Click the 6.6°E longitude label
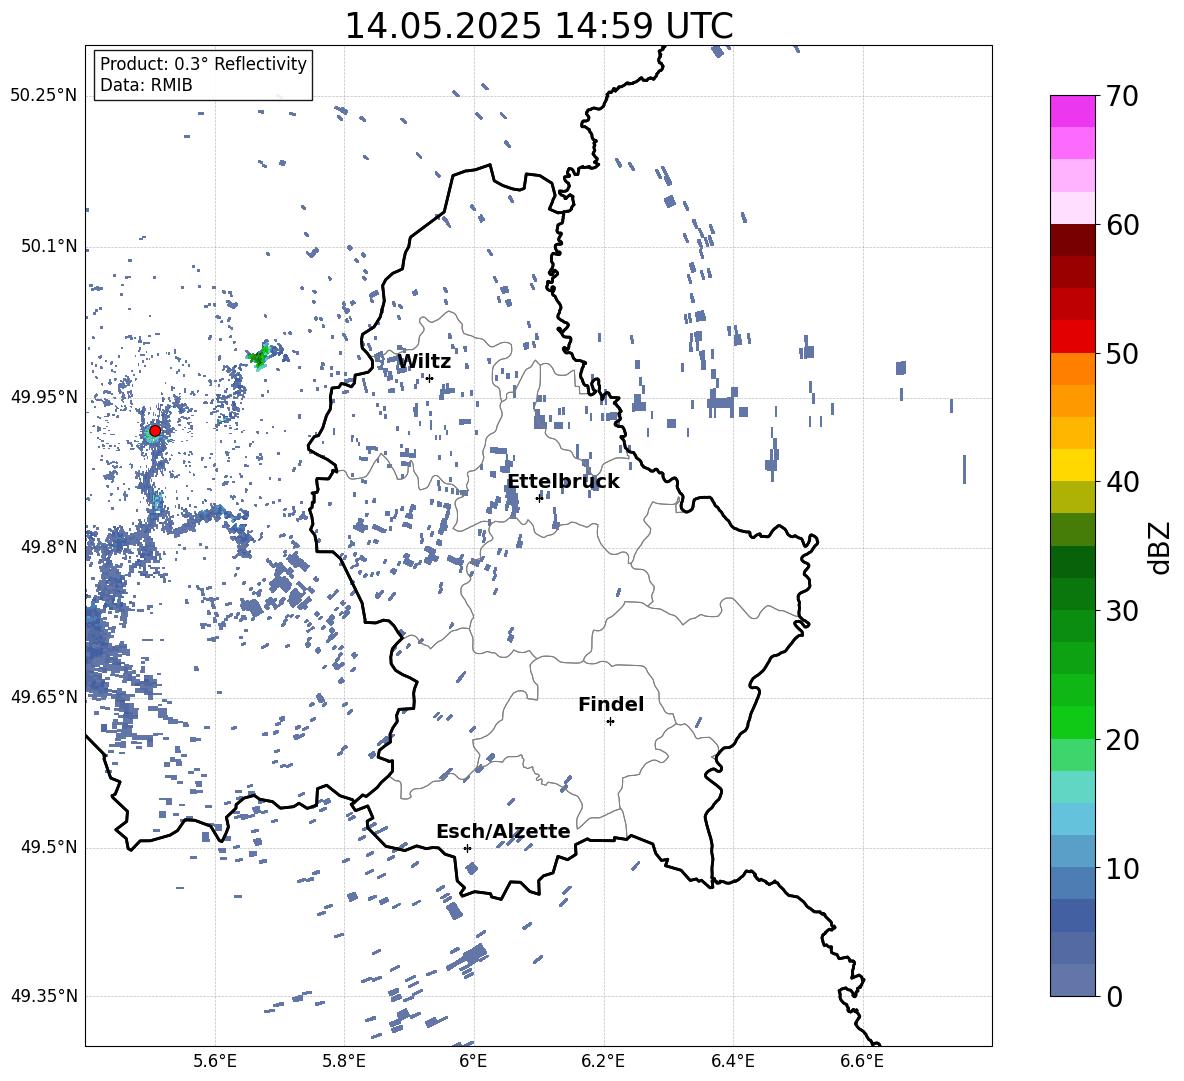Viewport: 1184px width, 1081px height. tap(862, 1062)
